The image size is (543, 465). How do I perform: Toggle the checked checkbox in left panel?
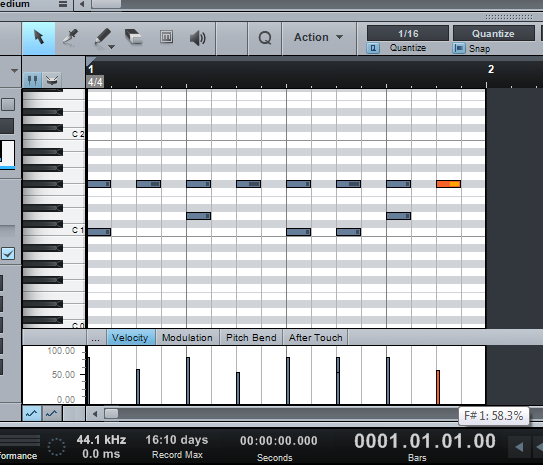pos(8,253)
